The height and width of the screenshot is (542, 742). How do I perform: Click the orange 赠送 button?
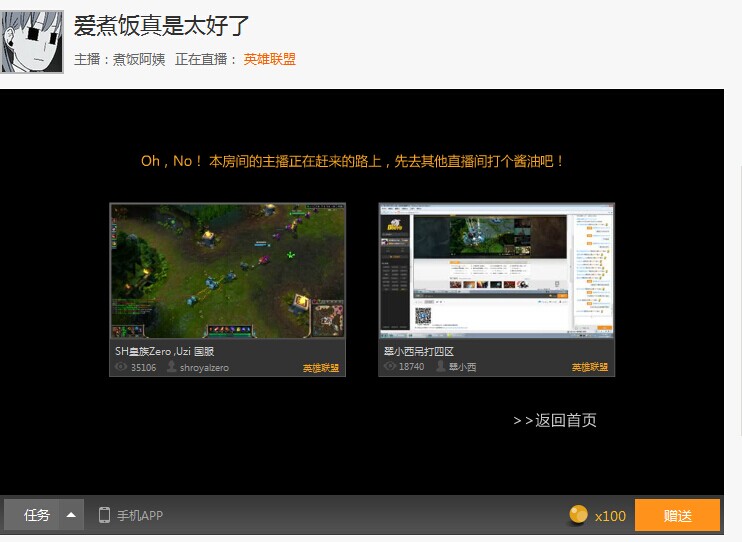pos(677,515)
